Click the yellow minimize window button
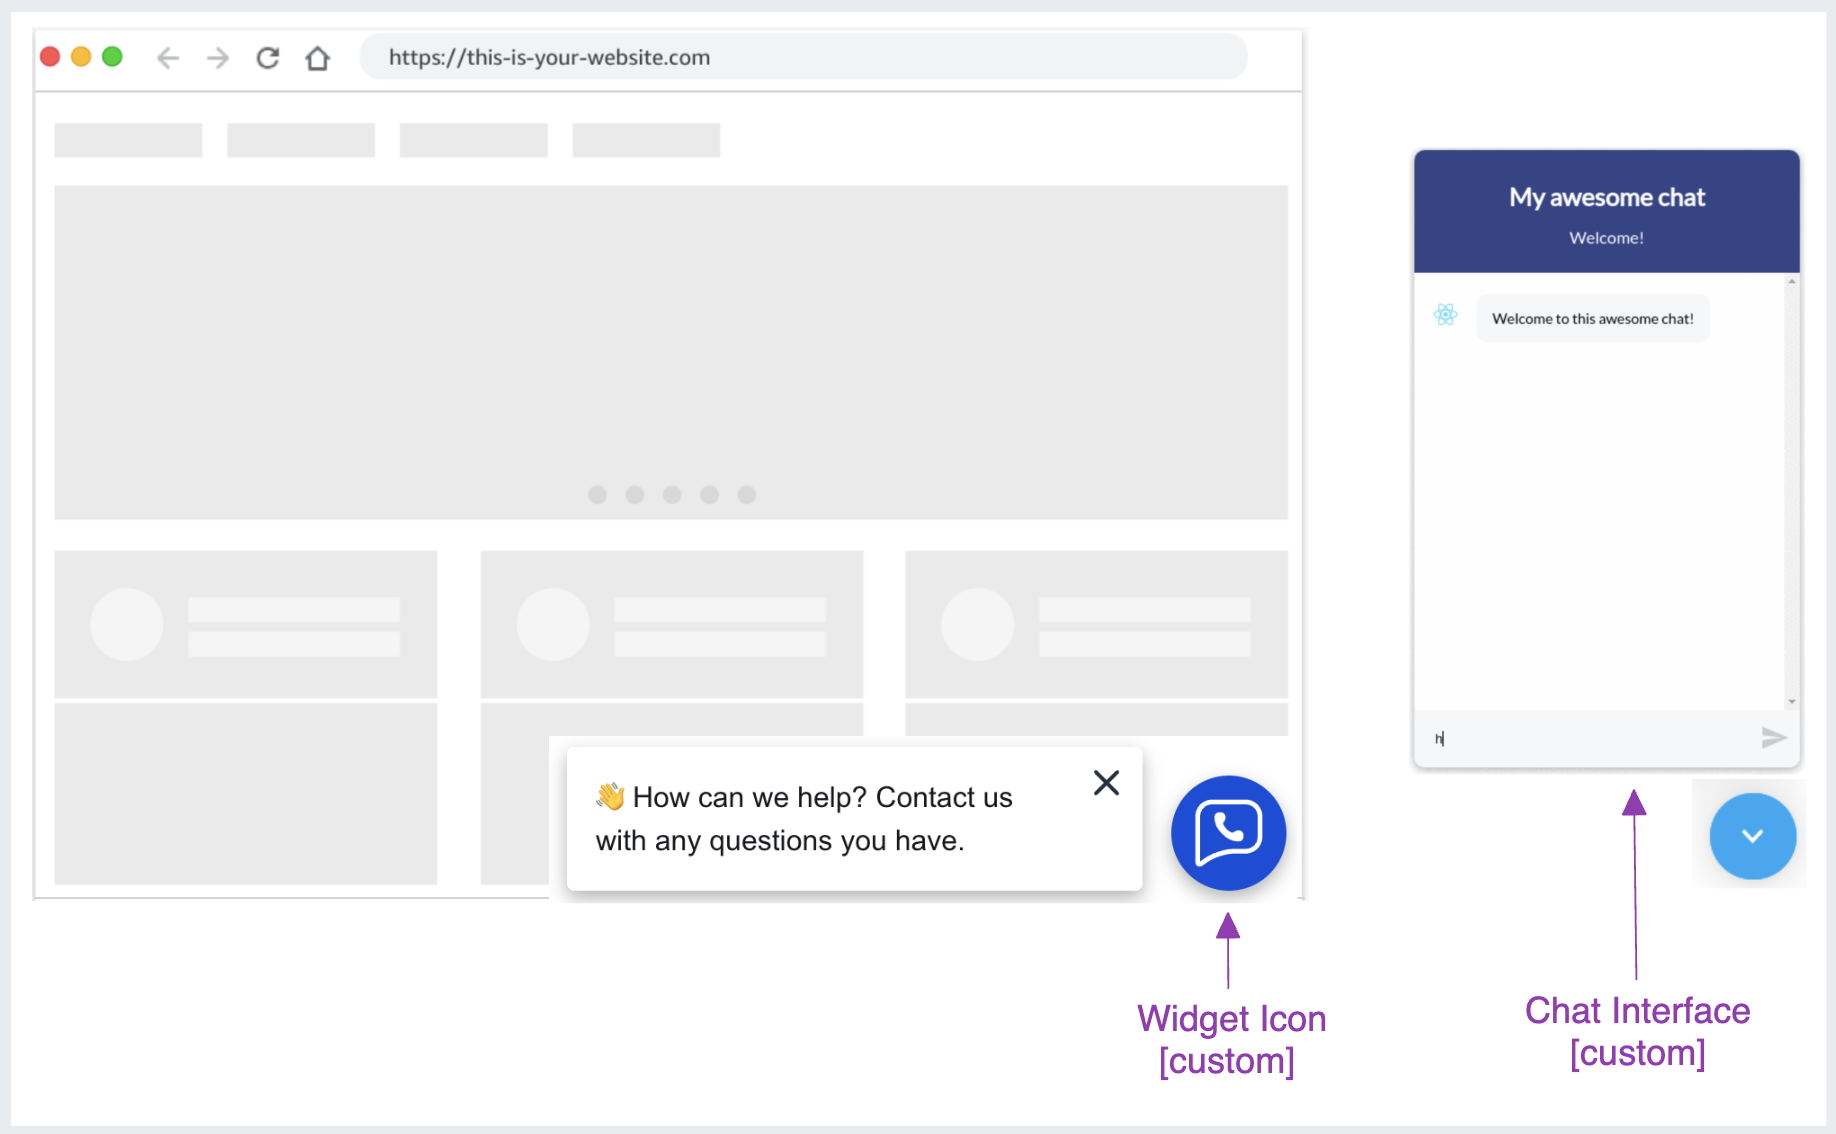 [x=81, y=57]
